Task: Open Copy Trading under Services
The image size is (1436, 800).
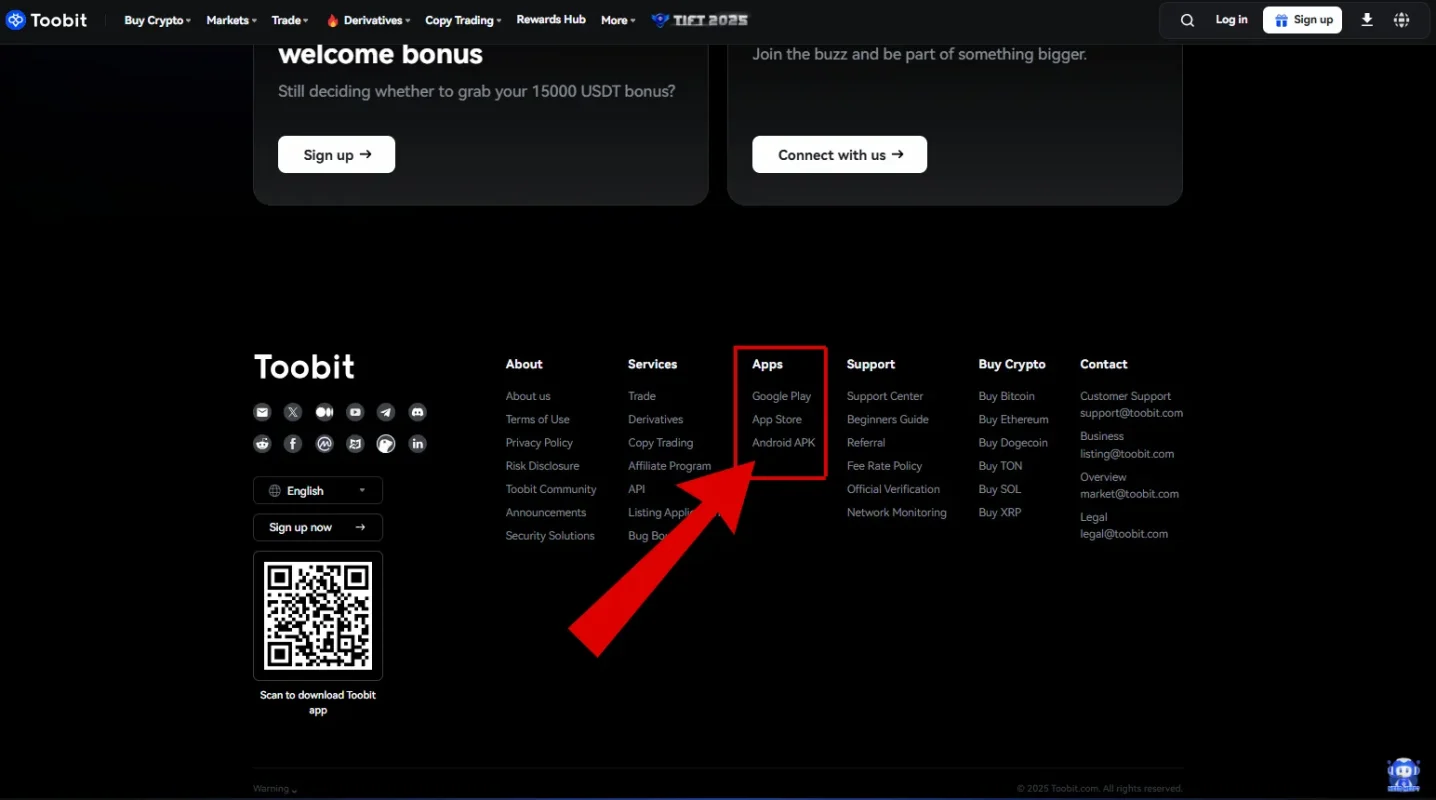Action: (x=660, y=443)
